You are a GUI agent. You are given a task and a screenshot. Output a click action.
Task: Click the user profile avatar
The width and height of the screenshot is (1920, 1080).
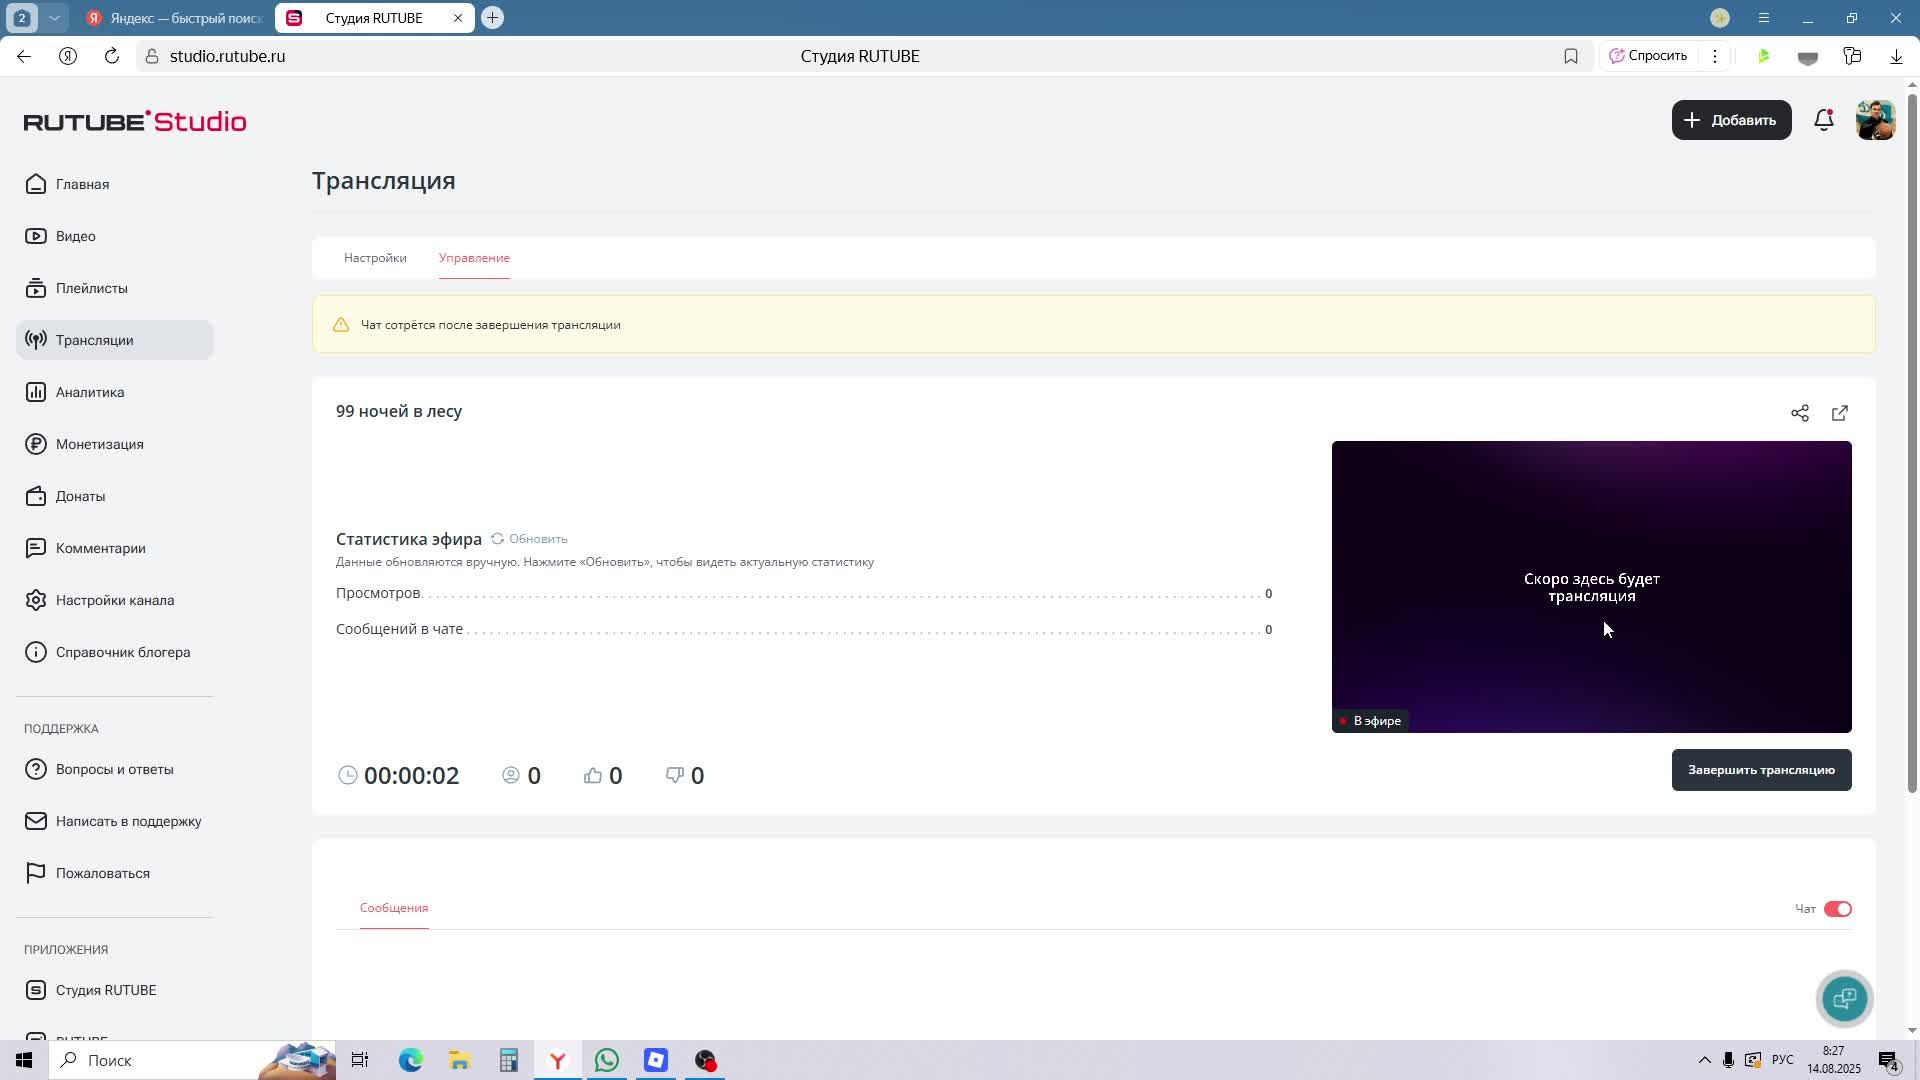coord(1874,120)
